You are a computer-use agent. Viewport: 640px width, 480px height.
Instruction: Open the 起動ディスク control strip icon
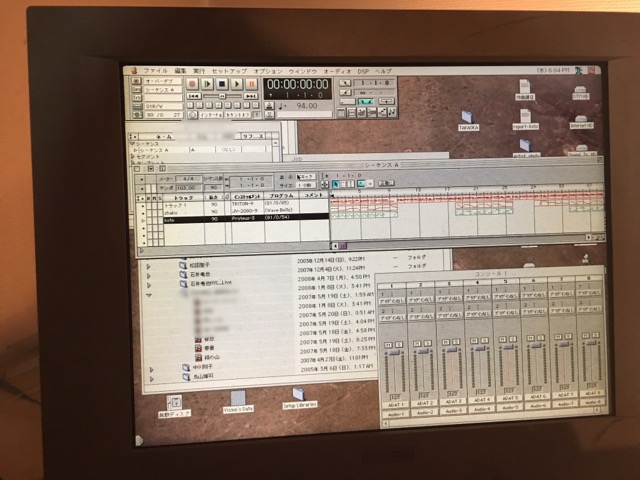174,407
